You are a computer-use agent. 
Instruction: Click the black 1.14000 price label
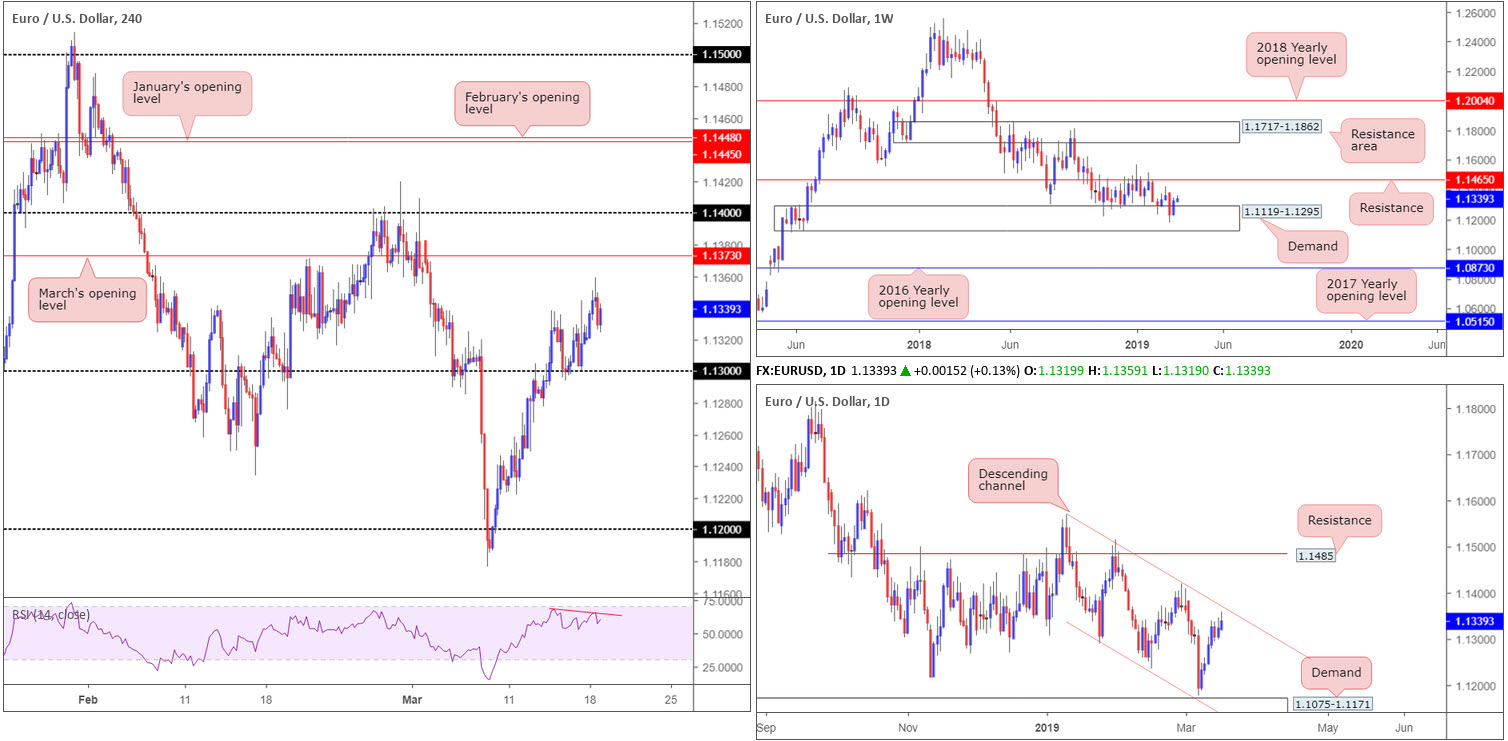coord(723,213)
